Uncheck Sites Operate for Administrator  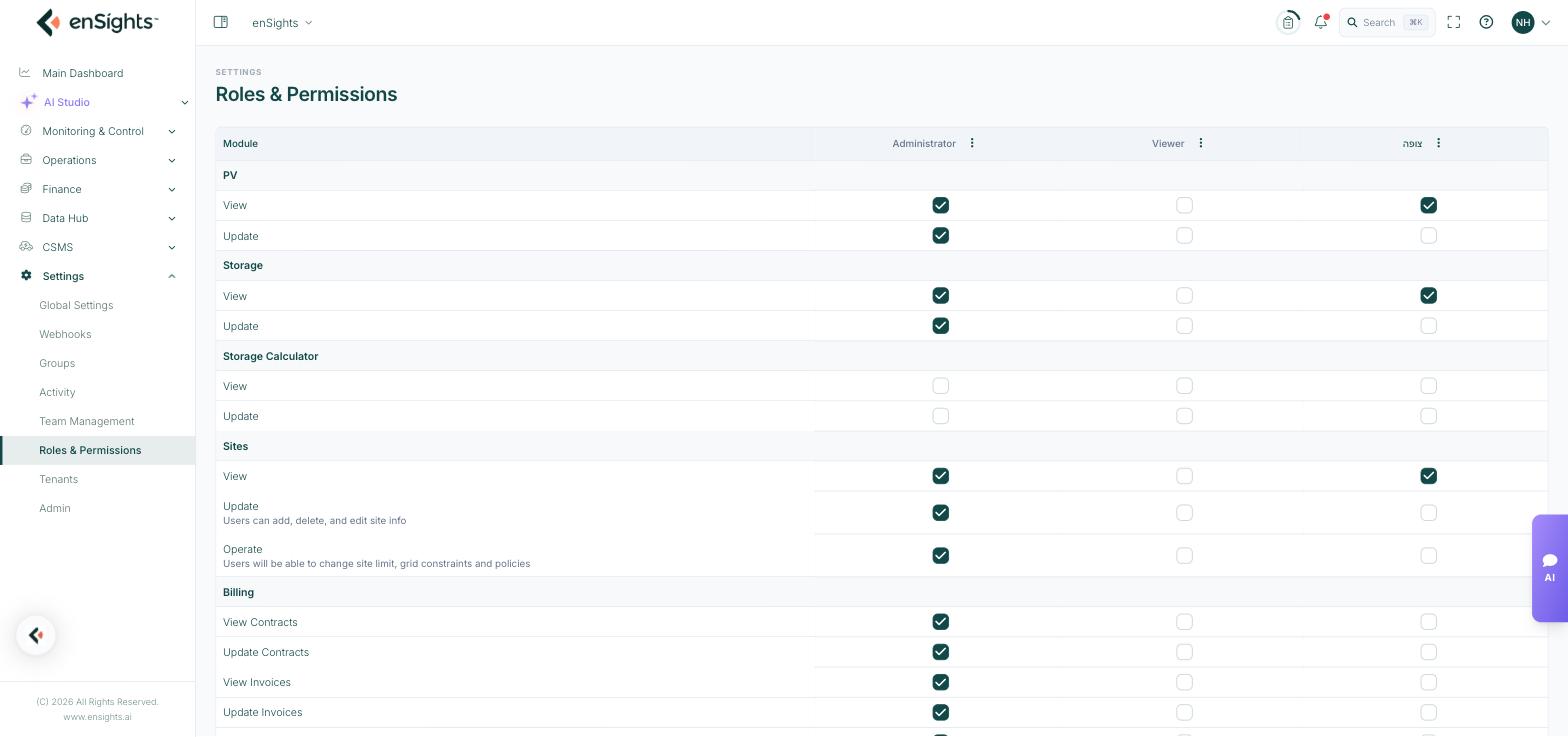pos(940,556)
